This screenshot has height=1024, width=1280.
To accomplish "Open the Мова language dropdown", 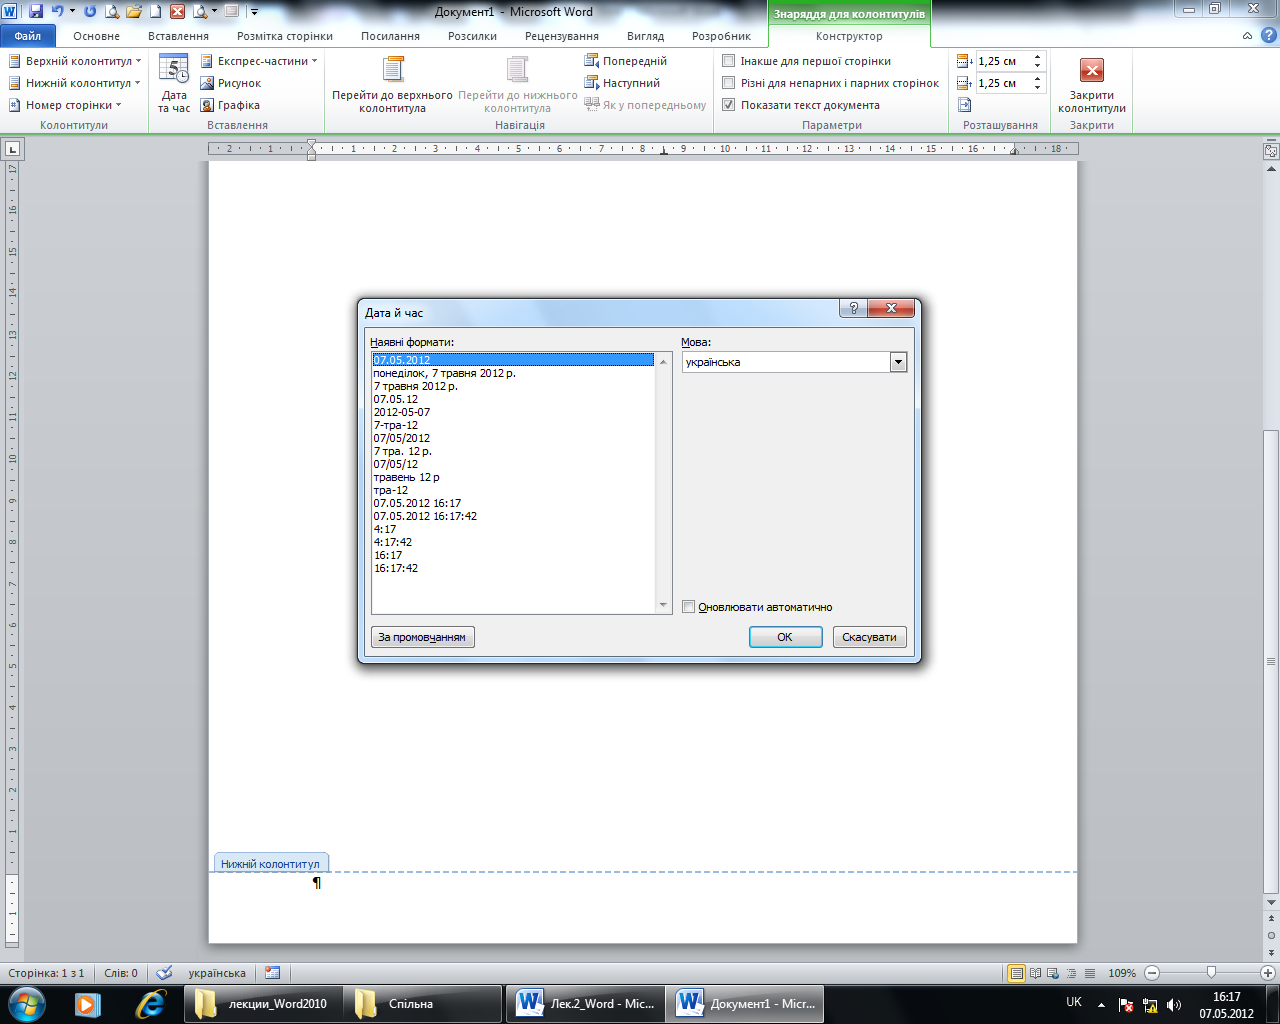I will (898, 362).
